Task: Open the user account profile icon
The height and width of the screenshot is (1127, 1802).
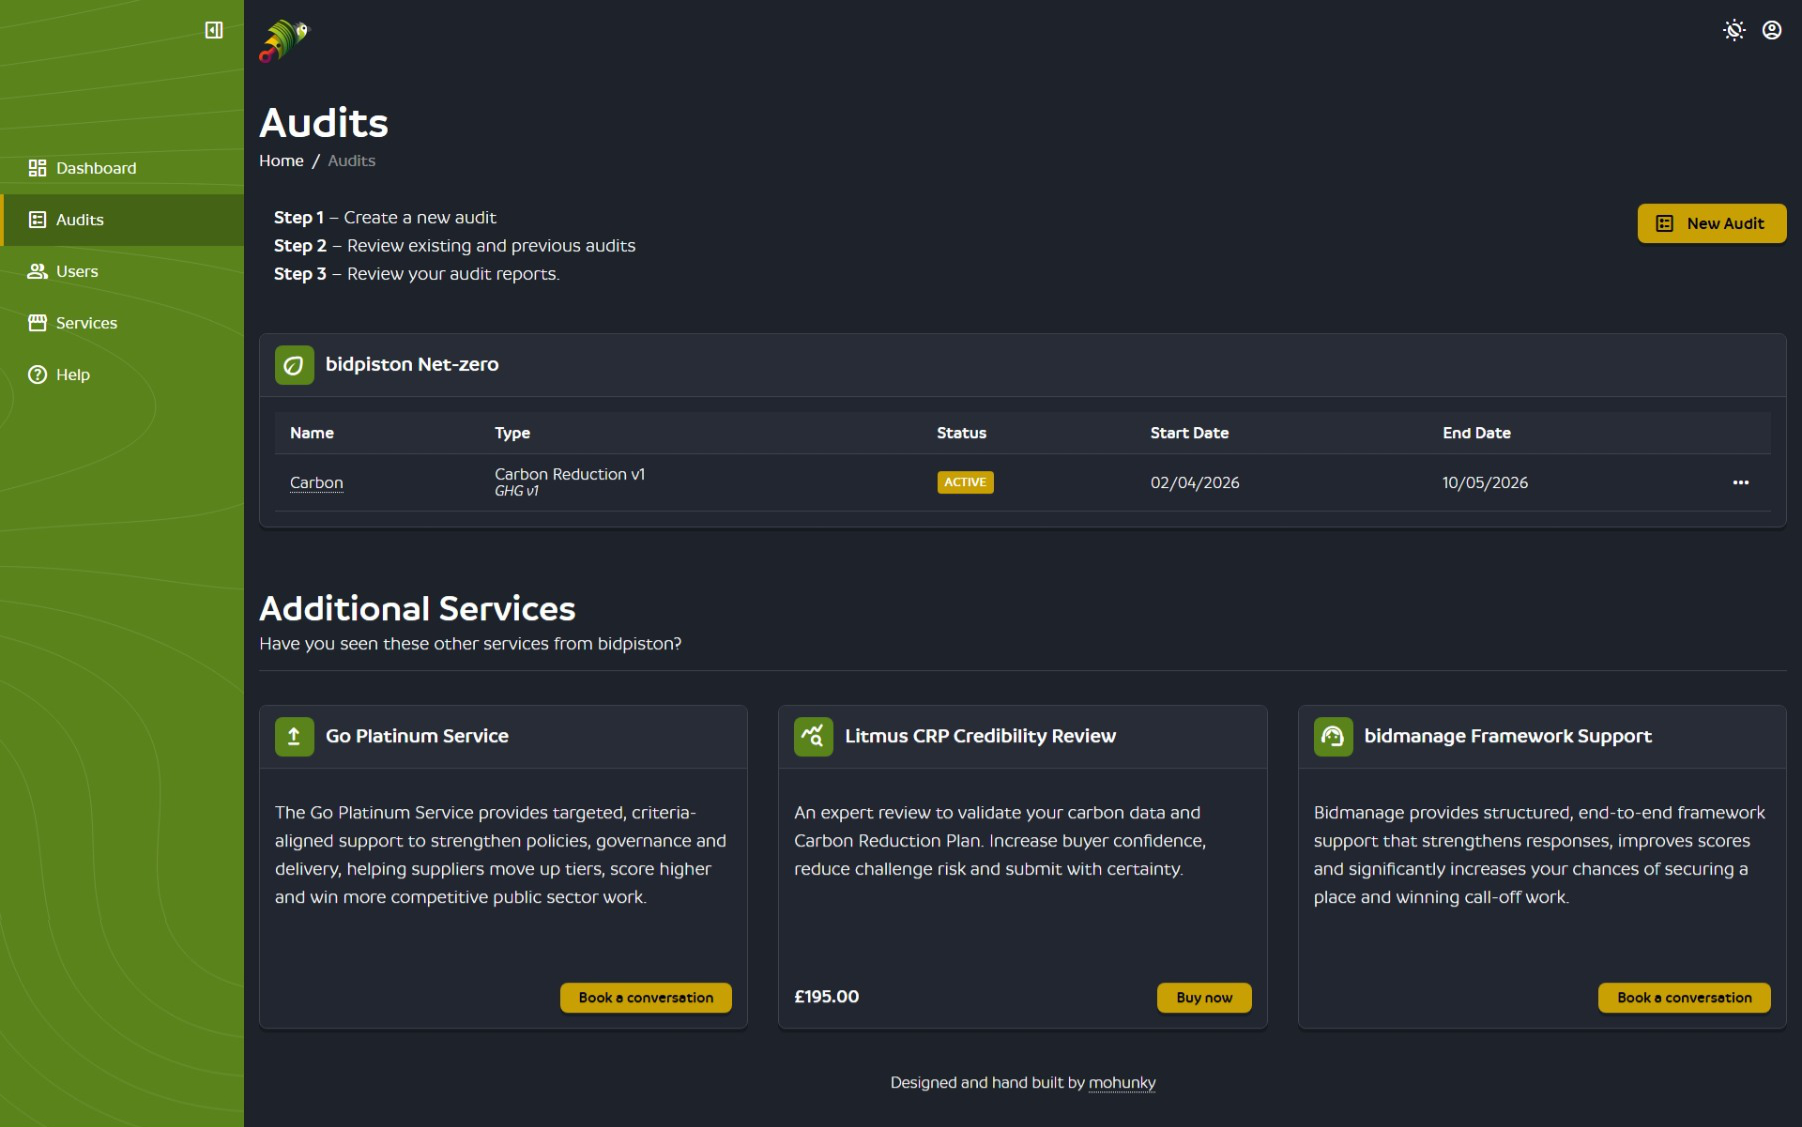Action: (x=1772, y=30)
